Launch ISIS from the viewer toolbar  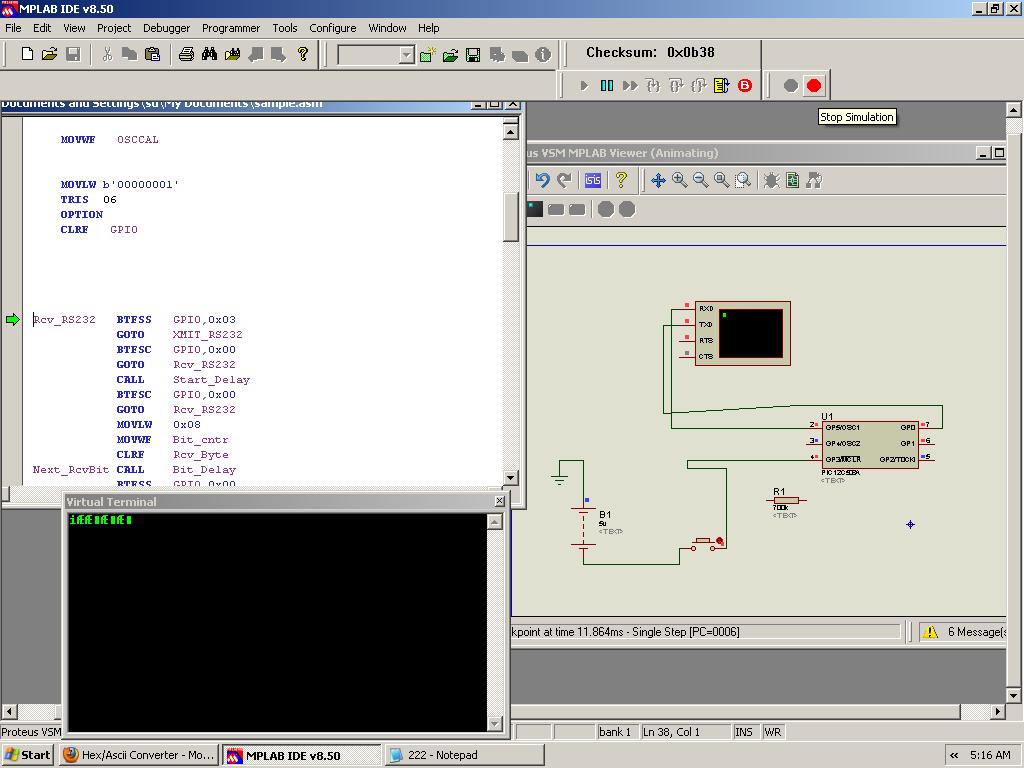[x=593, y=180]
